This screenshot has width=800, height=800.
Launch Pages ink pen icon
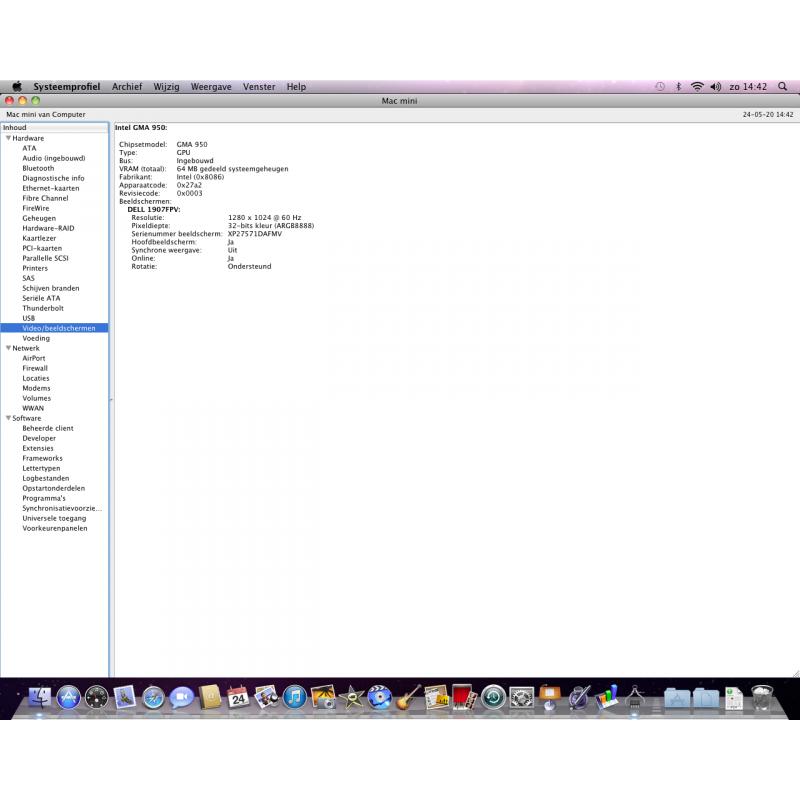pos(578,697)
